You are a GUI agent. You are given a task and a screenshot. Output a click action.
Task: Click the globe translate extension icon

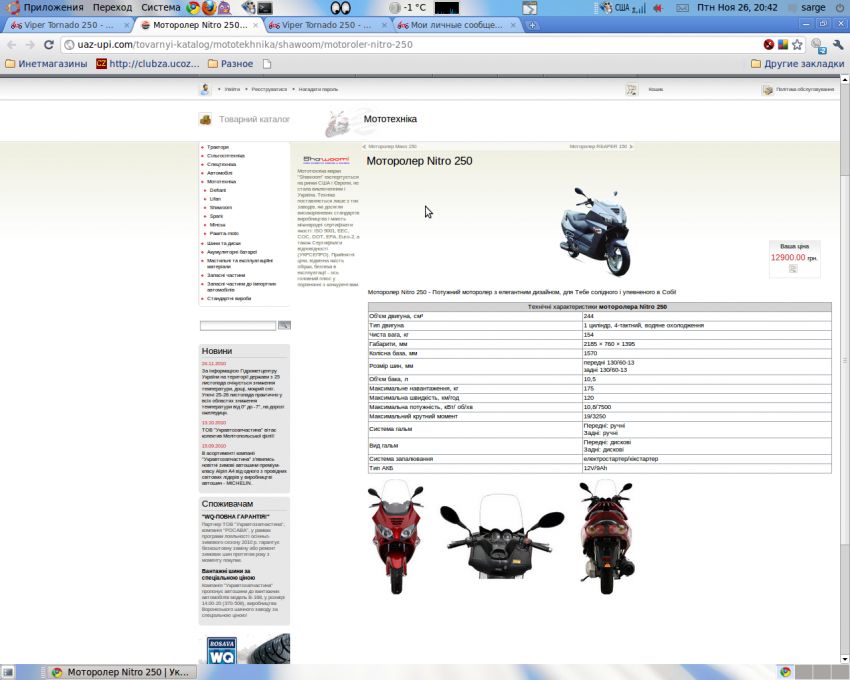818,46
